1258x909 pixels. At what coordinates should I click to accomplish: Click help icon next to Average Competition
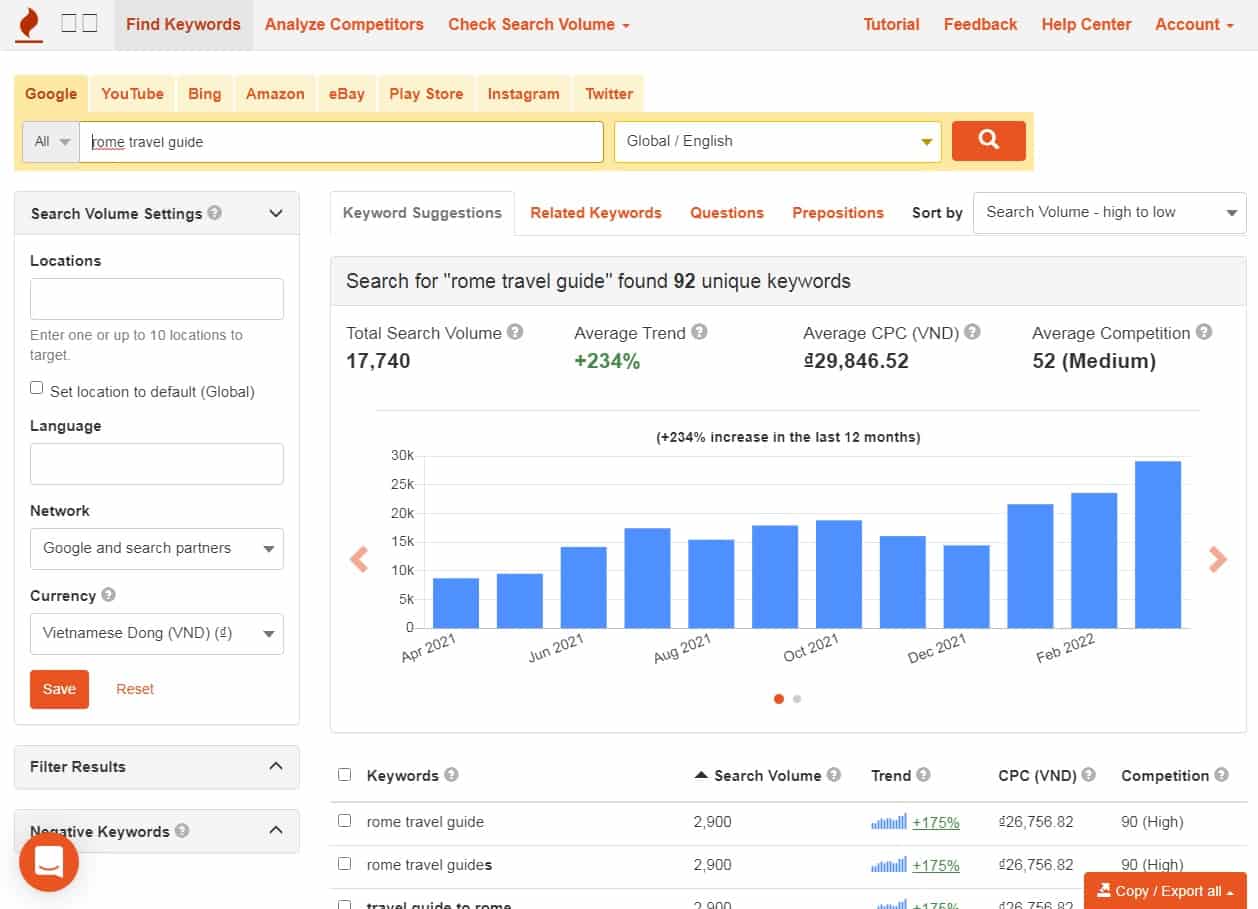pos(1204,332)
